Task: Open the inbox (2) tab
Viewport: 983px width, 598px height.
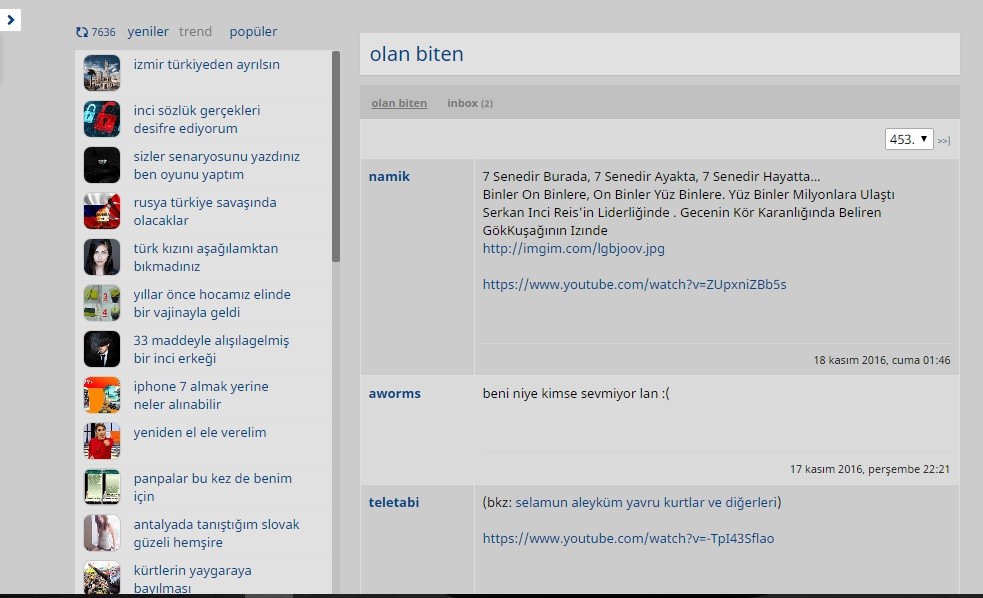Action: (470, 103)
